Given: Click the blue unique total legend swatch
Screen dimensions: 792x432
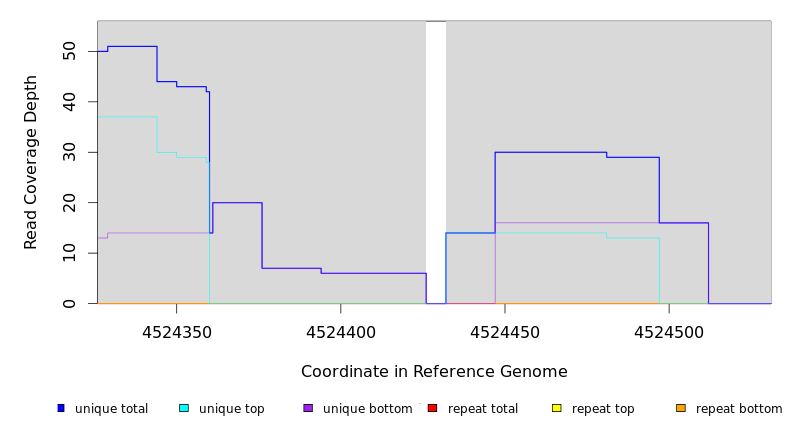Looking at the screenshot, I should click(61, 408).
